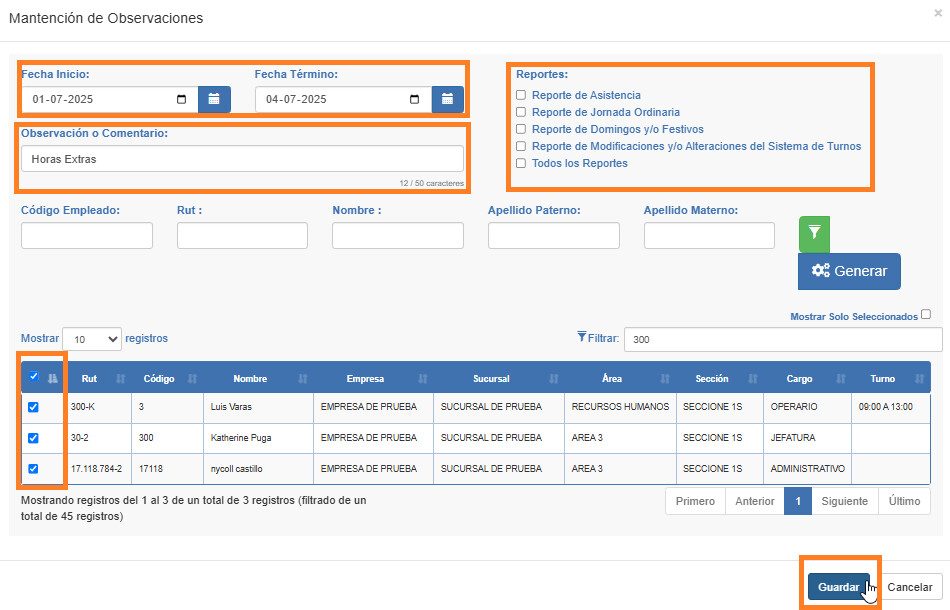The width and height of the screenshot is (950, 610).
Task: Click the turno cell 09:00 A 13:00
Action: [891, 407]
